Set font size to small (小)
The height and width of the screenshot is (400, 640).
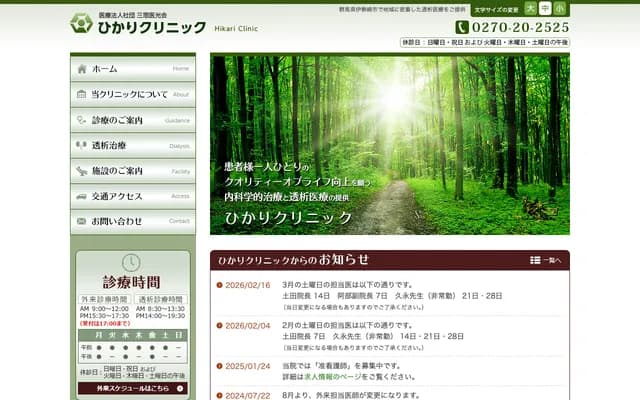559,9
